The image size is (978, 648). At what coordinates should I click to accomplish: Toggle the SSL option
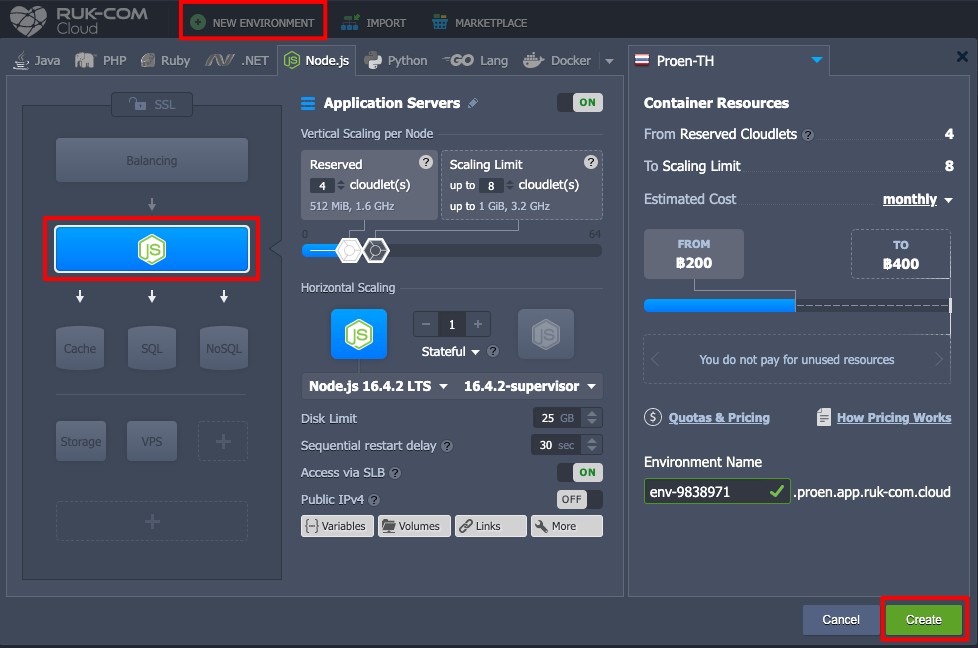click(x=152, y=104)
